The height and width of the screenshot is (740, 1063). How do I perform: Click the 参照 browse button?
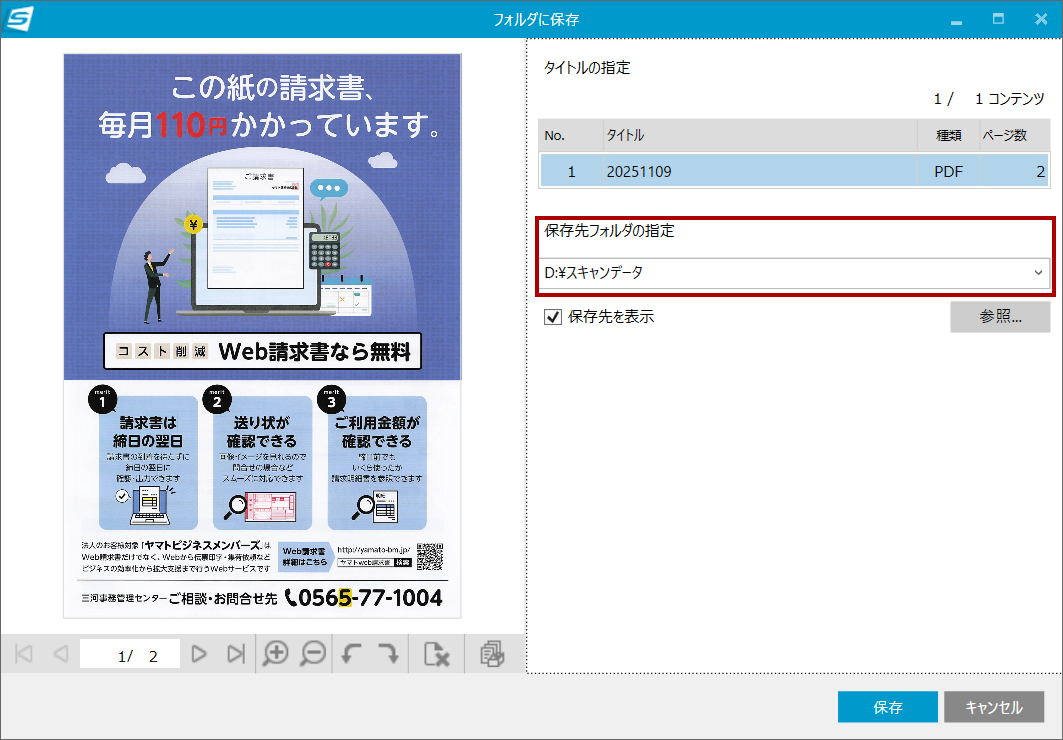(x=1000, y=316)
